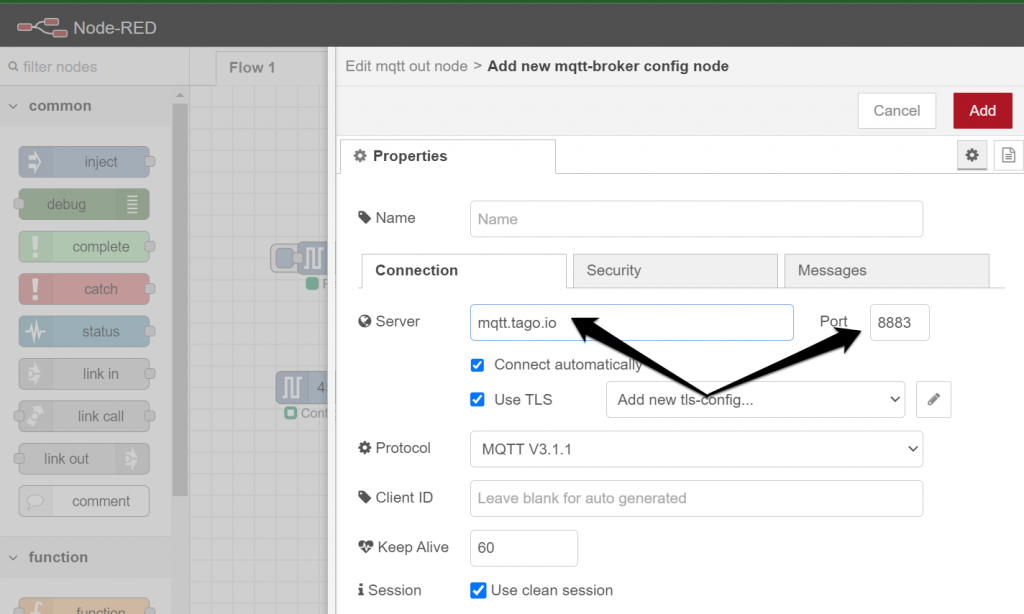
Task: Click the filter nodes search icon
Action: click(x=13, y=67)
